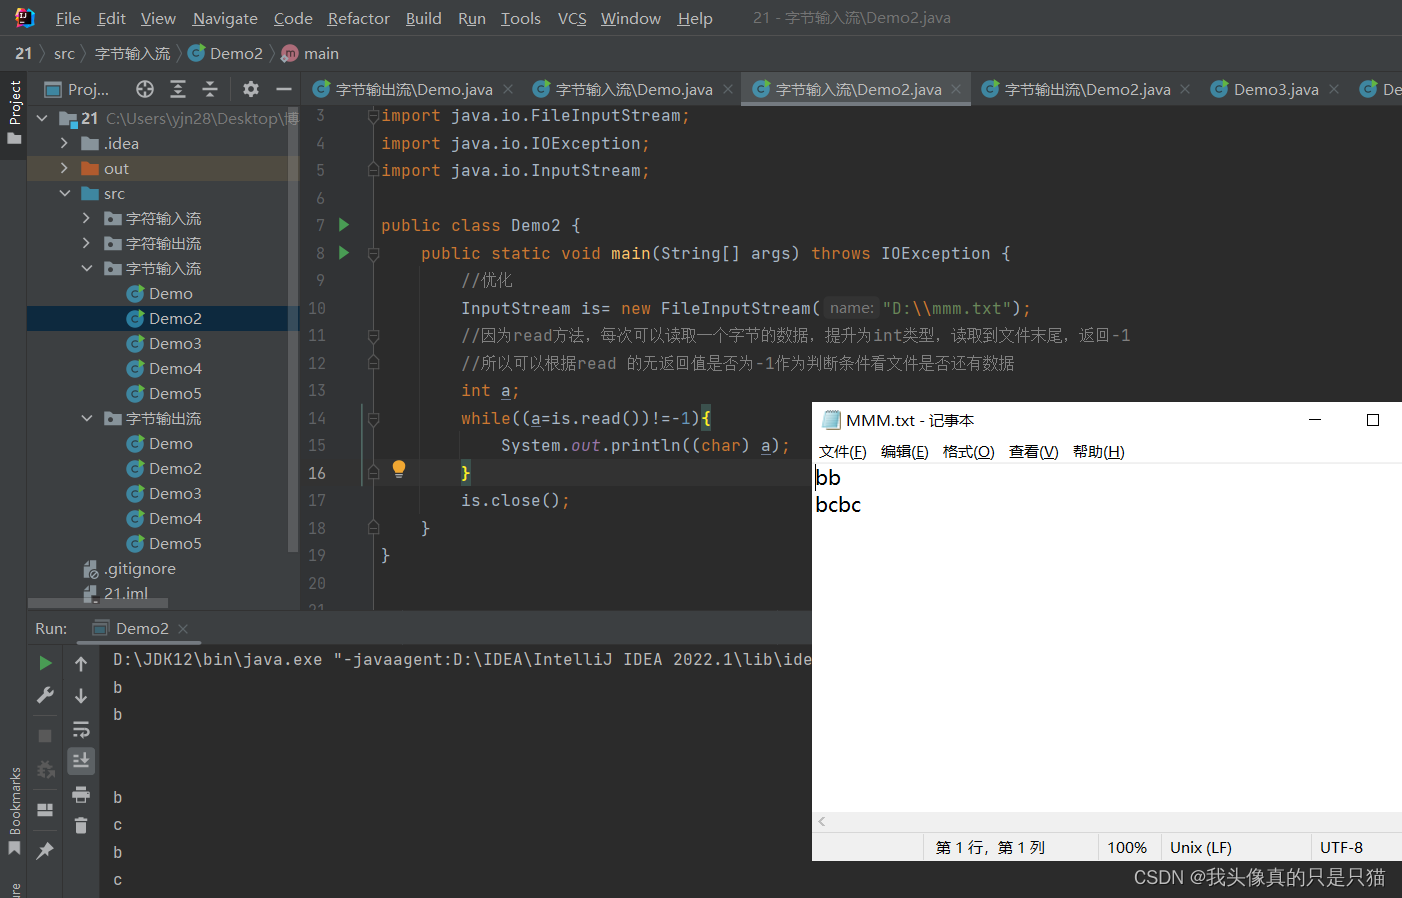The image size is (1402, 898).
Task: Click Notepad horizontal scroll left arrow
Action: tap(822, 821)
